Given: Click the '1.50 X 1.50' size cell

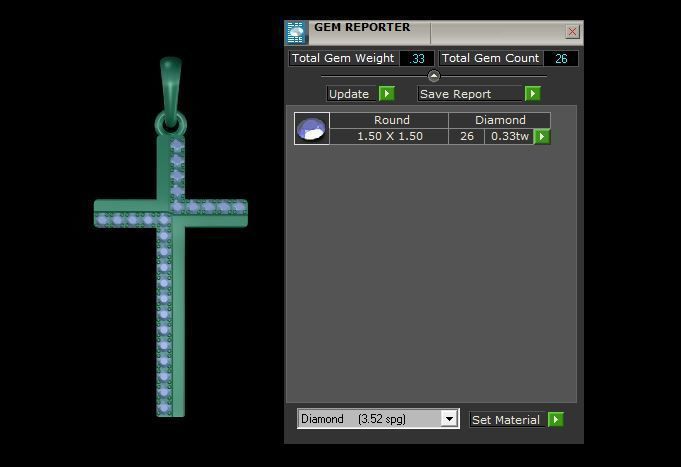Looking at the screenshot, I should coord(389,136).
